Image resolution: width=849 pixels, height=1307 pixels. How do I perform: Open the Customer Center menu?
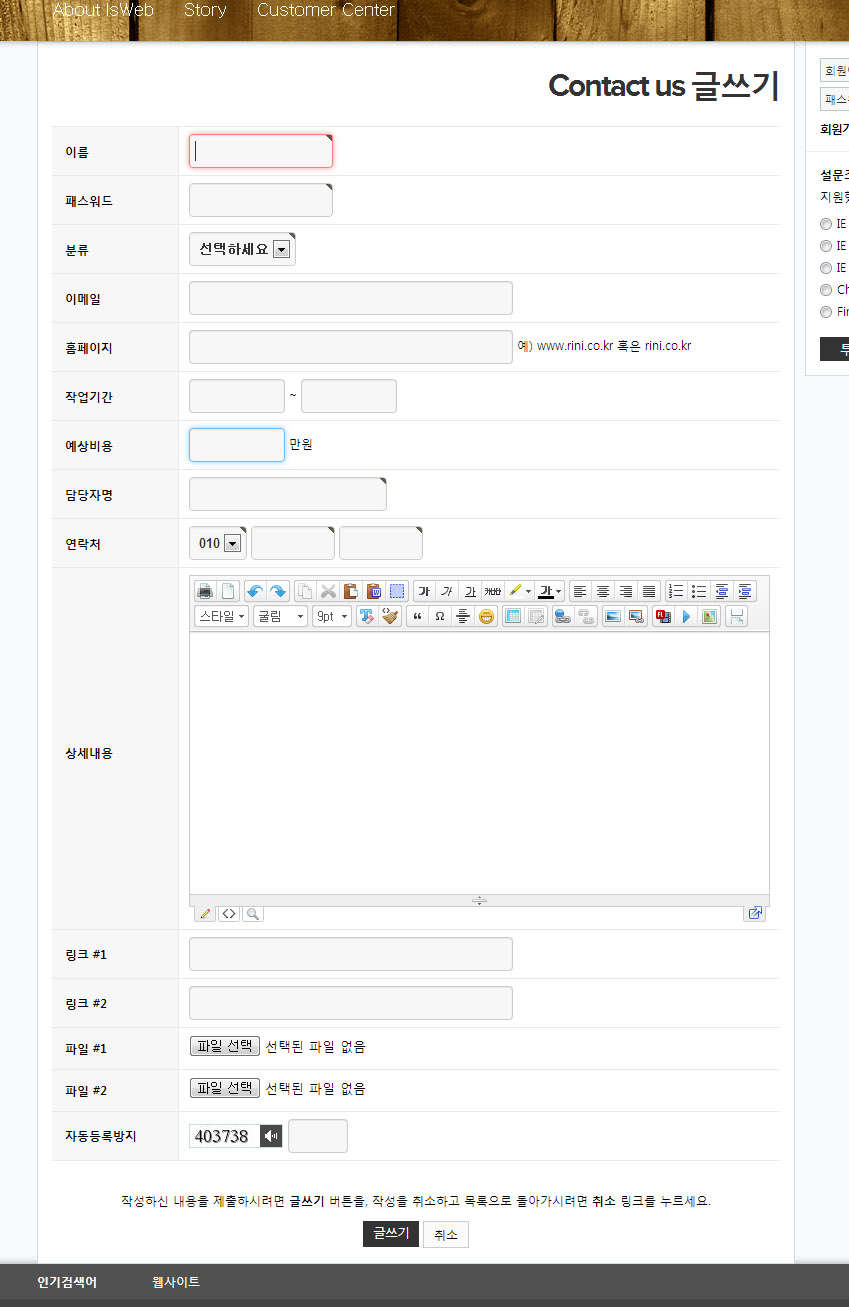pyautogui.click(x=326, y=10)
